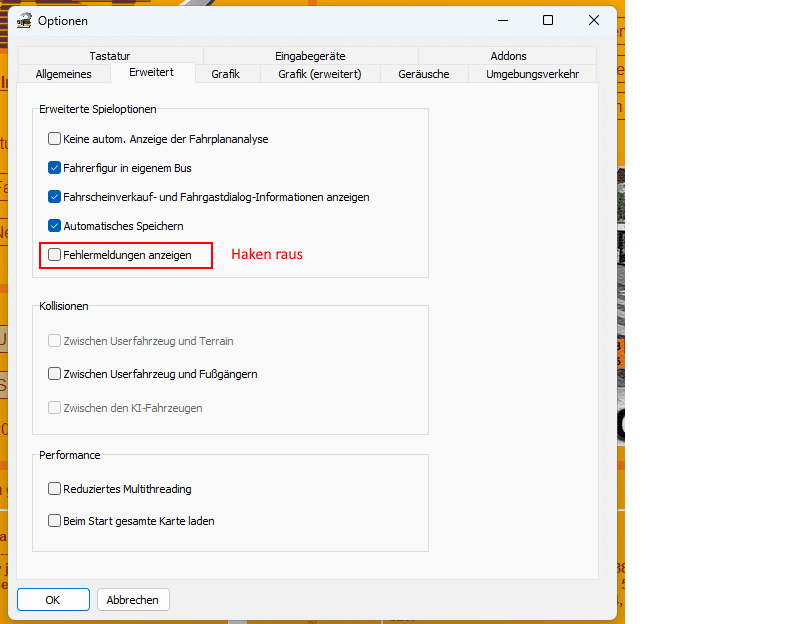Enable collision Zwischen Userfahrzeug und Fußgängern
The width and height of the screenshot is (800, 624).
coord(55,374)
